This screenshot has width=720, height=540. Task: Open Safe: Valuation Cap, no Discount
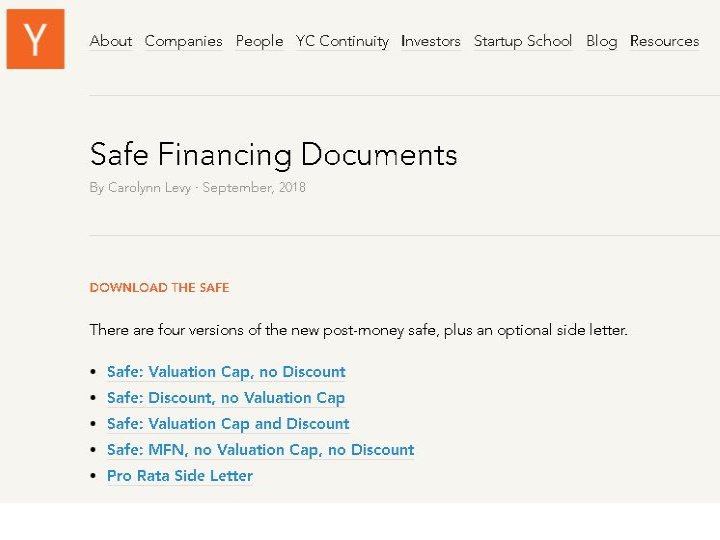[x=226, y=372]
